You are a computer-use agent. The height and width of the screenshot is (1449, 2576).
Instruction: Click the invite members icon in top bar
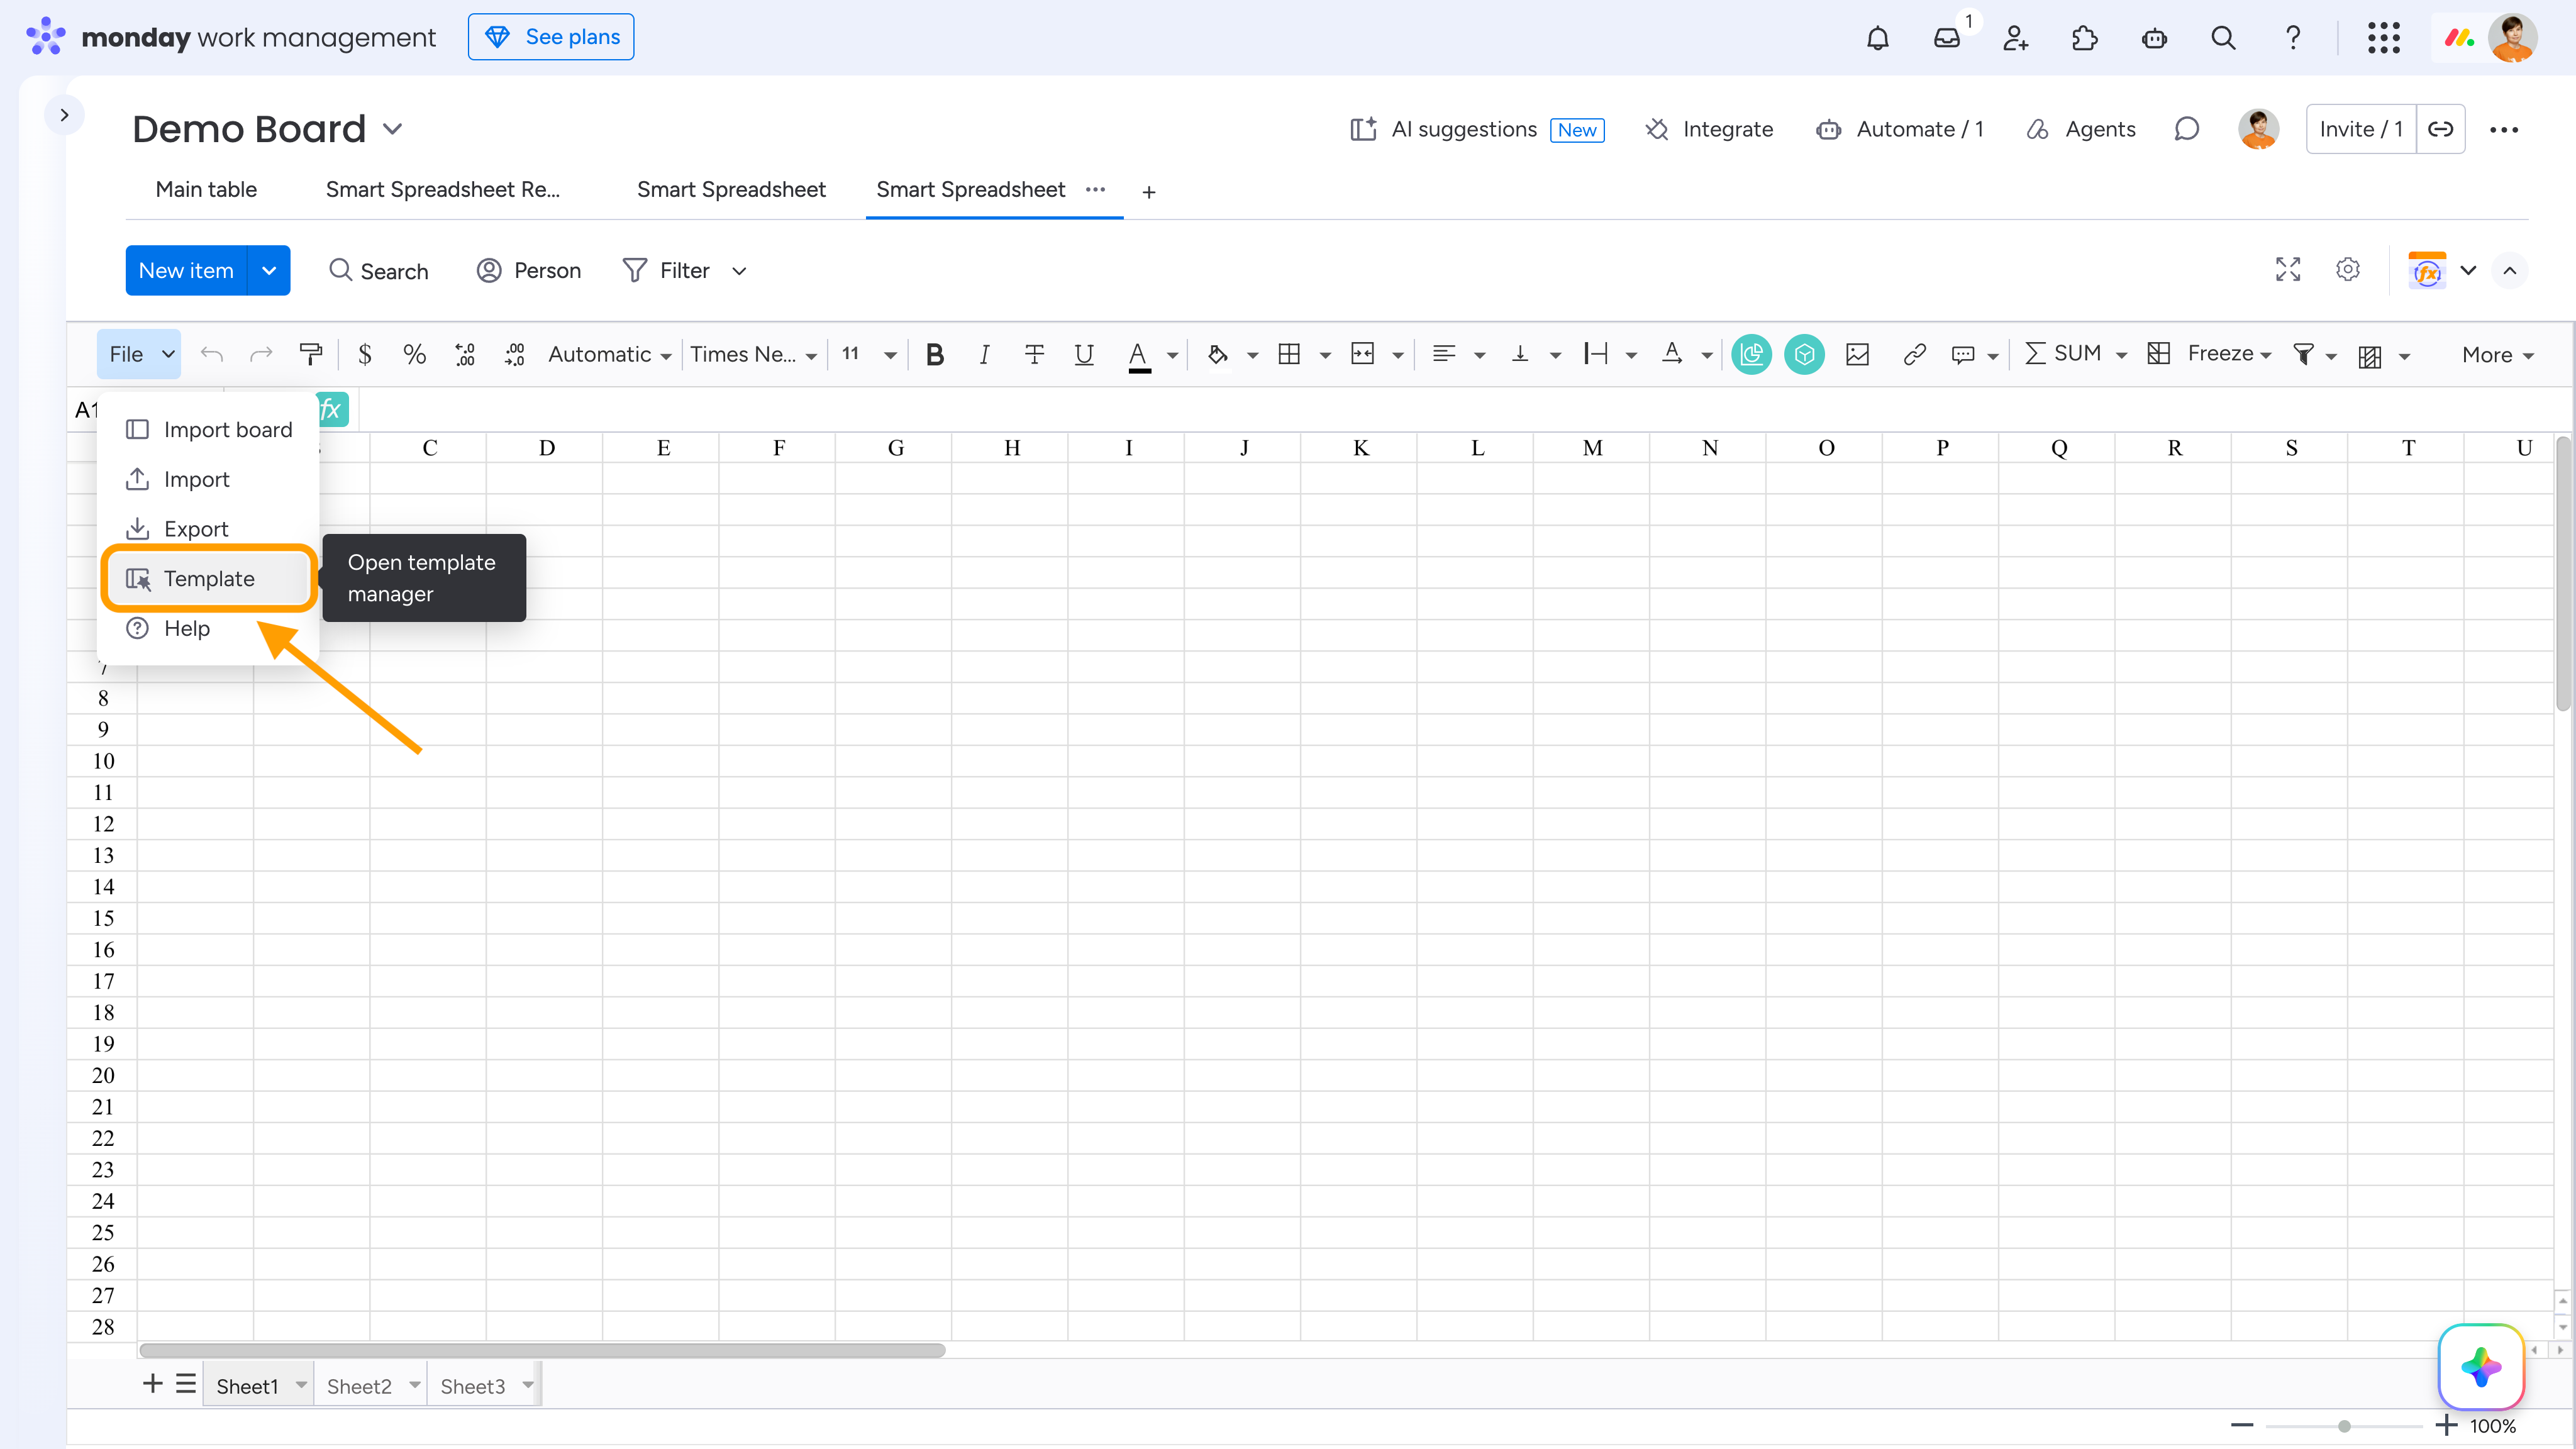[2016, 38]
